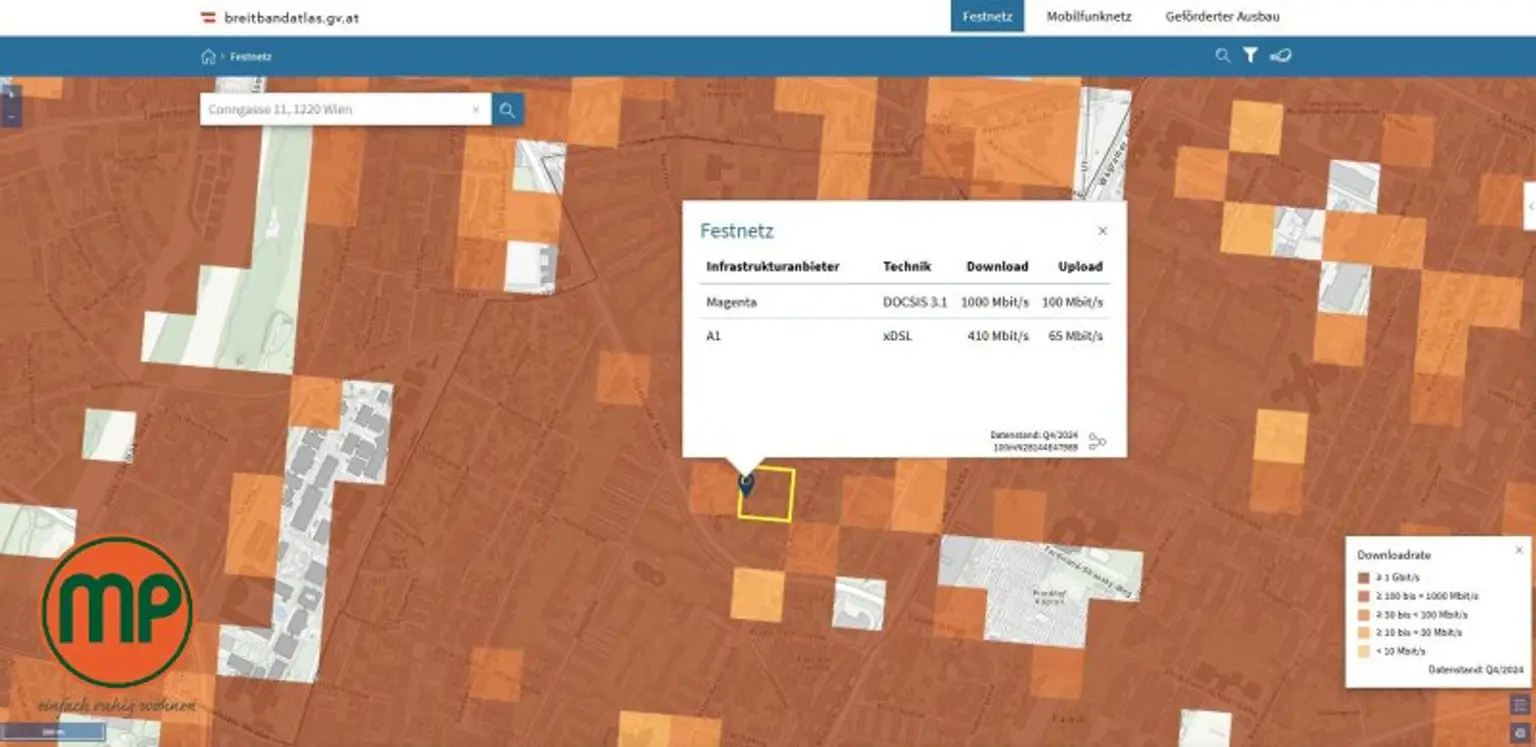Close the Downloadrate legend
Screen dimensions: 1536x747
(1519, 550)
